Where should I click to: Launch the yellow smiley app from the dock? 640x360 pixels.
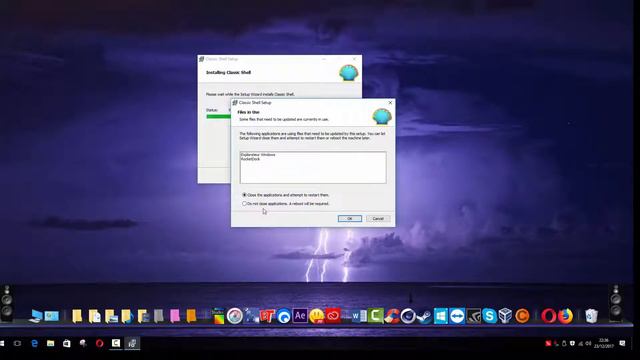tap(317, 316)
